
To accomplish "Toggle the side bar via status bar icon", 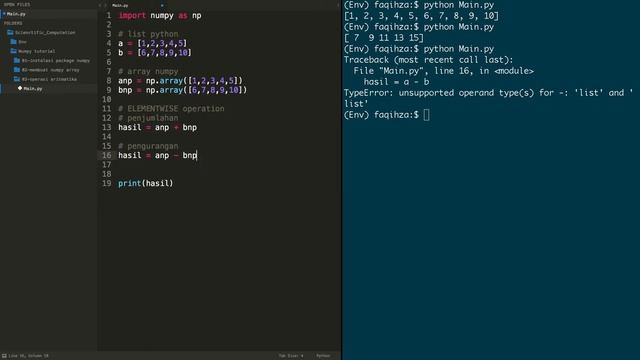I will [x=4, y=356].
